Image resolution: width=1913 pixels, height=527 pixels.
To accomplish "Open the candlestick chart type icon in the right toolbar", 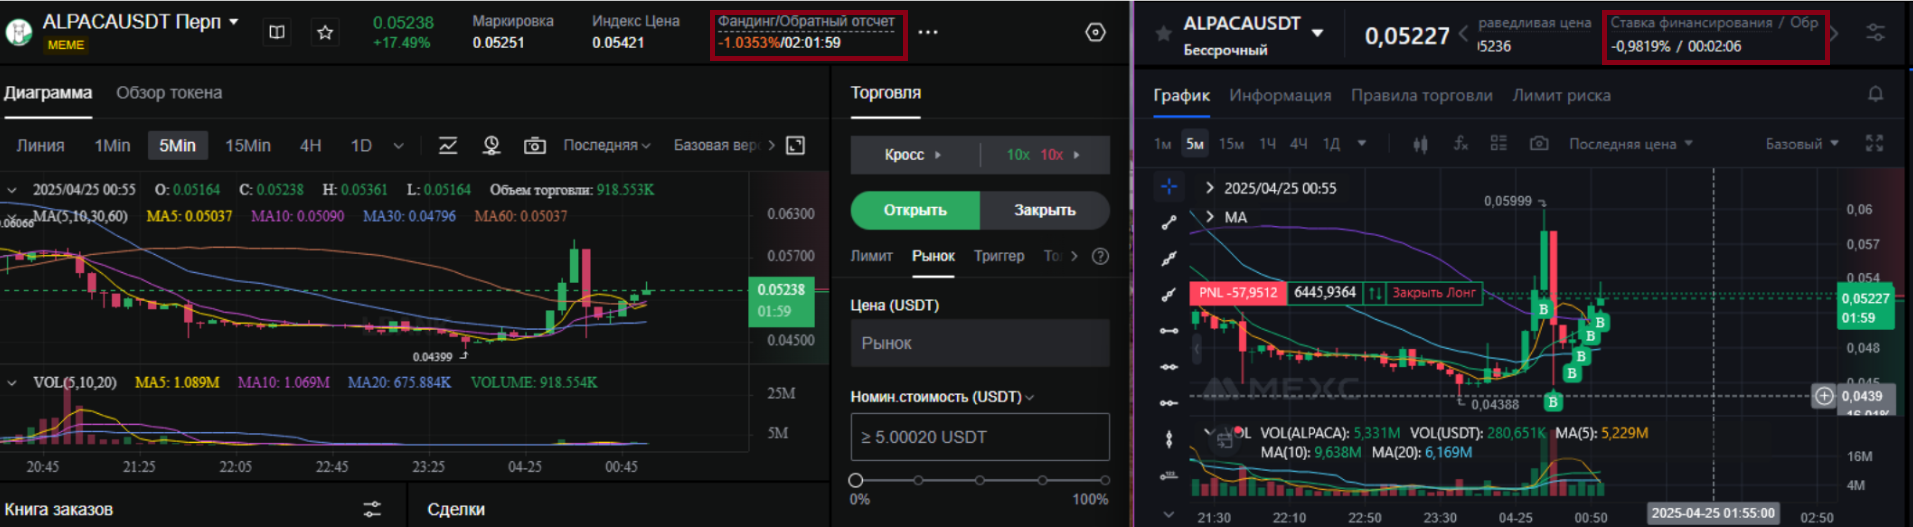I will (x=1420, y=144).
